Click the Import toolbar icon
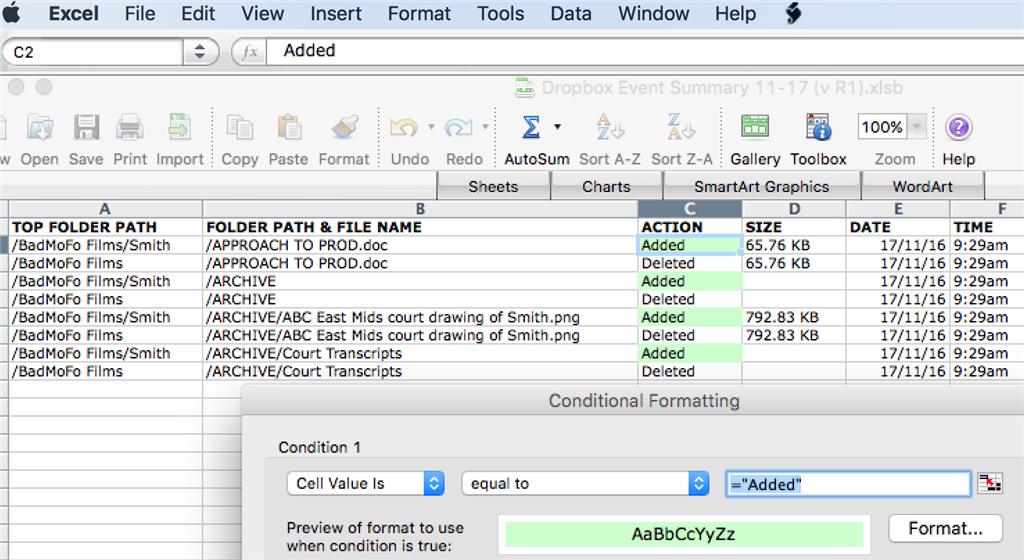 pyautogui.click(x=179, y=128)
